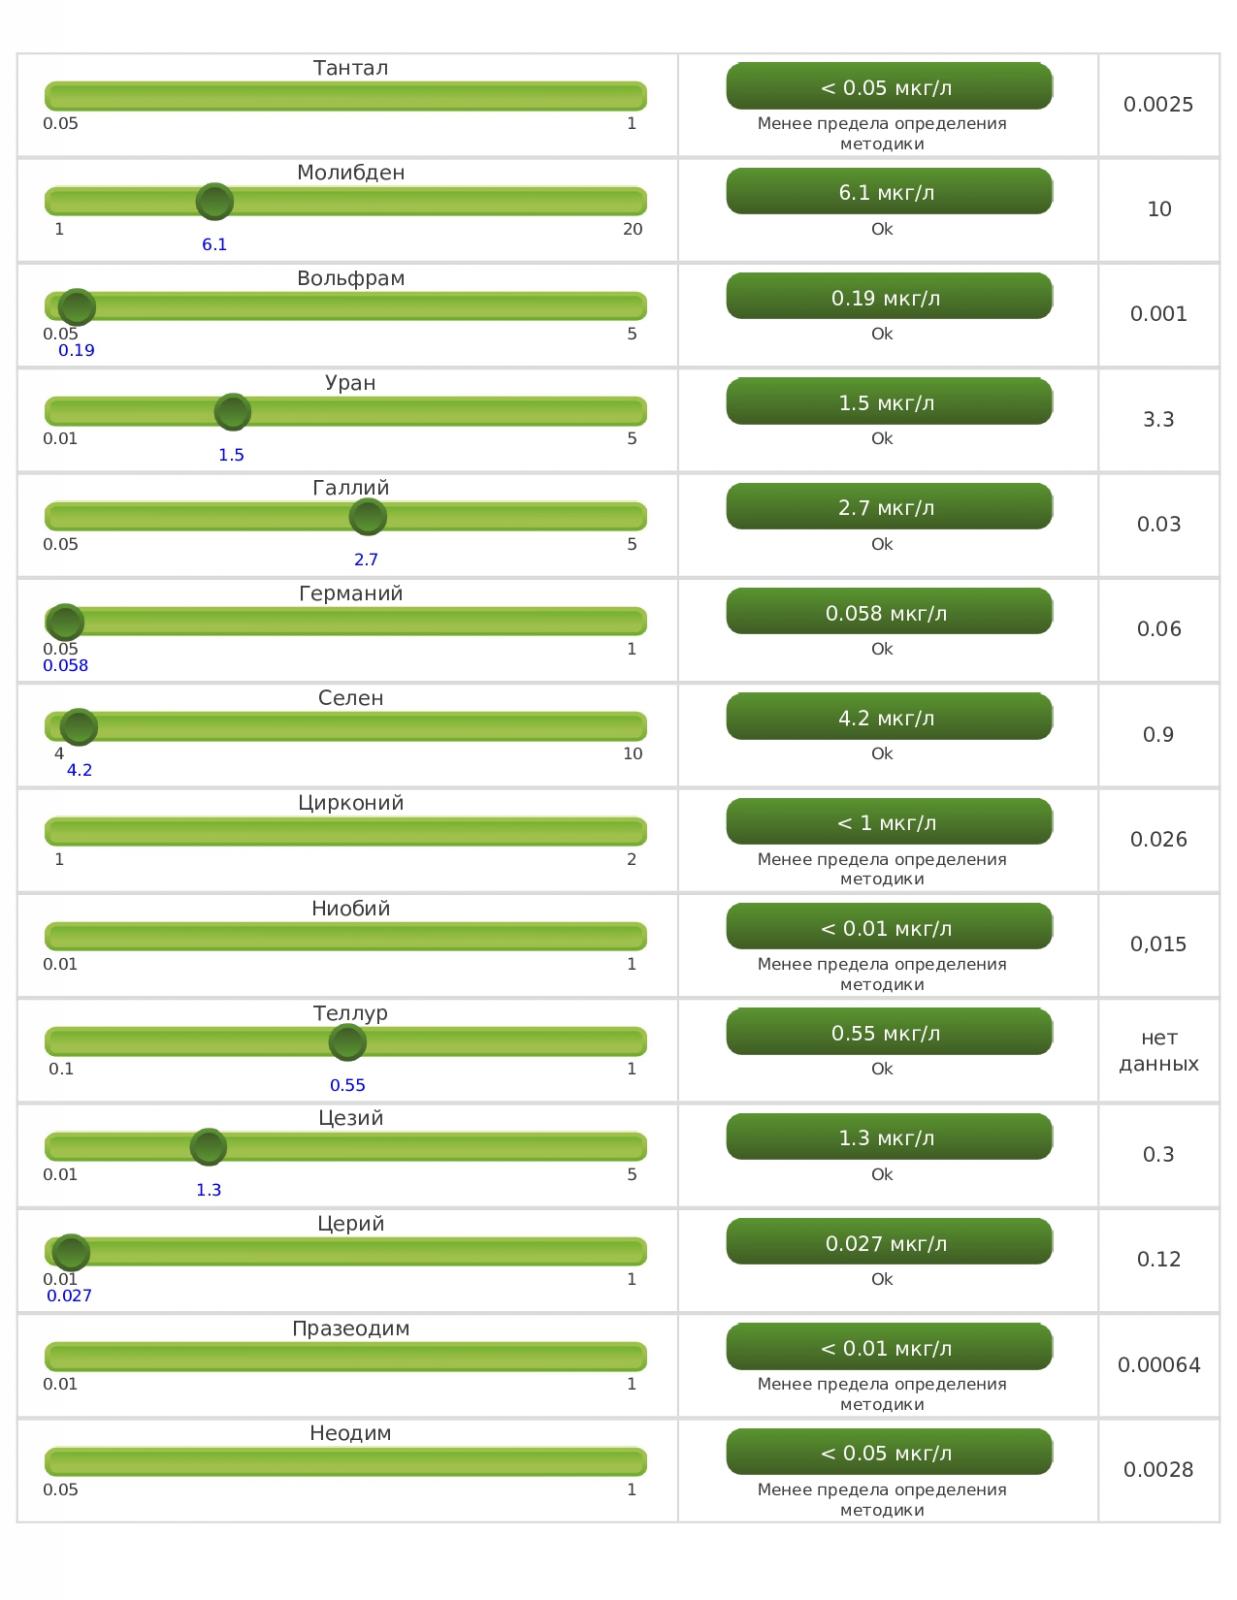Click the 'нет данных' cell for Теллур
Viewport: 1237px width, 1600px height.
pyautogui.click(x=1158, y=1050)
